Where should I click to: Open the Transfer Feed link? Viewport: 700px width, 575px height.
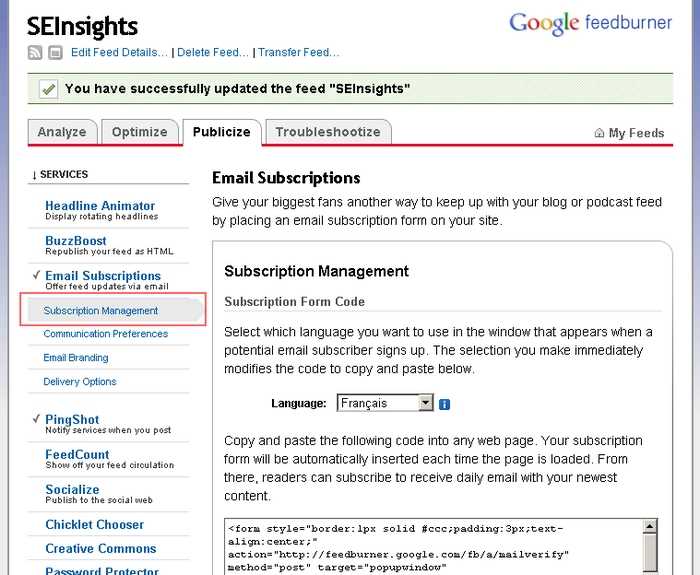[x=298, y=52]
